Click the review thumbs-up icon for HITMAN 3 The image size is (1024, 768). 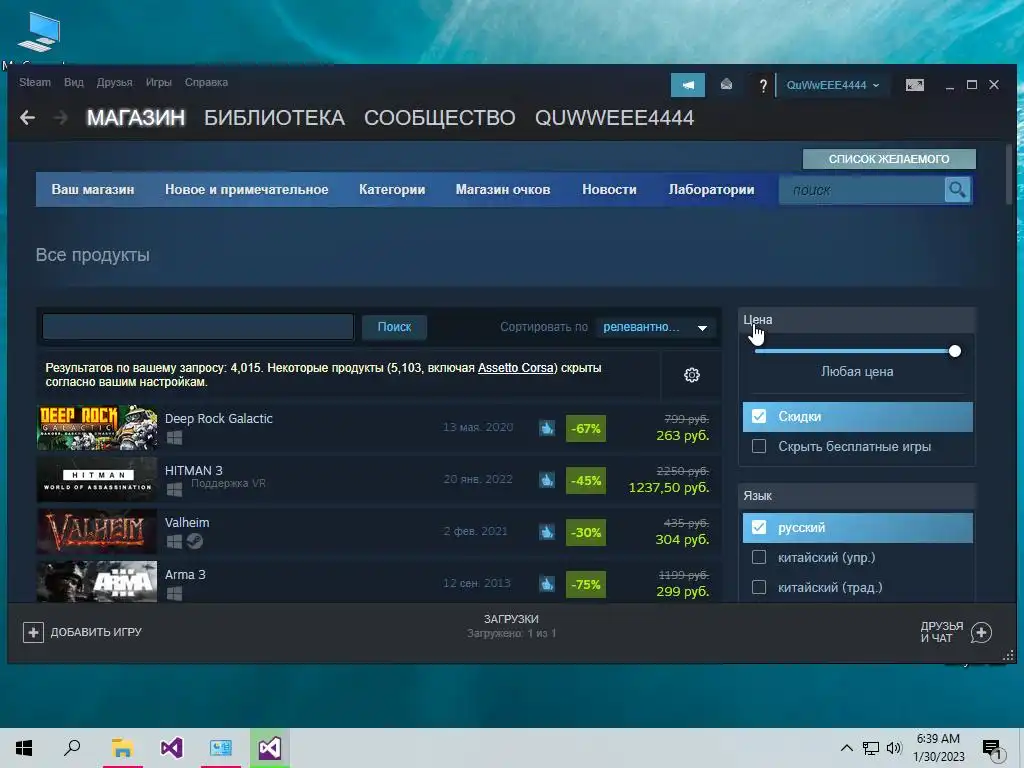coord(547,480)
